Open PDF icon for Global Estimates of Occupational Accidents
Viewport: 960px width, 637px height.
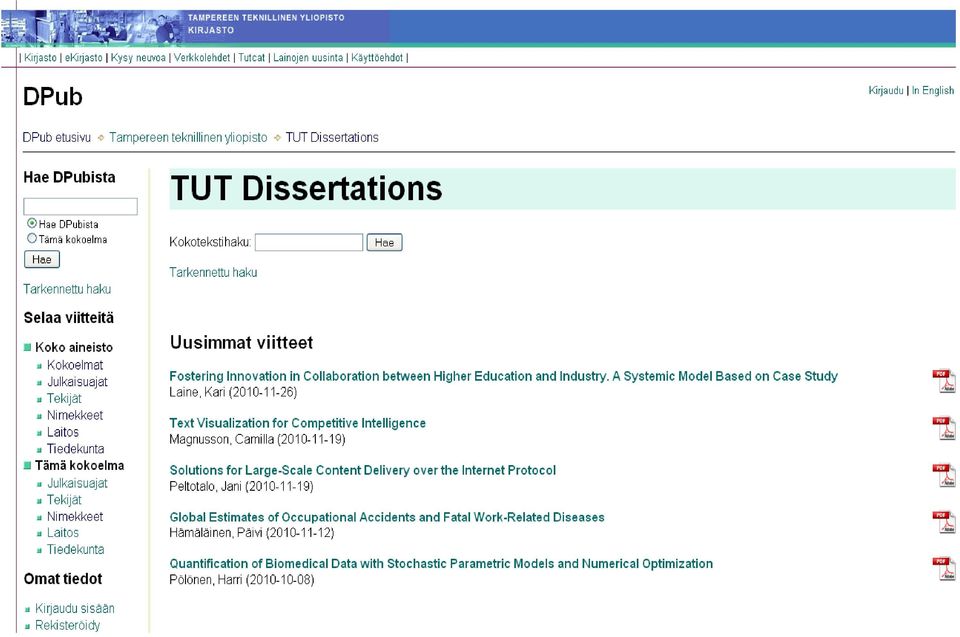(943, 522)
